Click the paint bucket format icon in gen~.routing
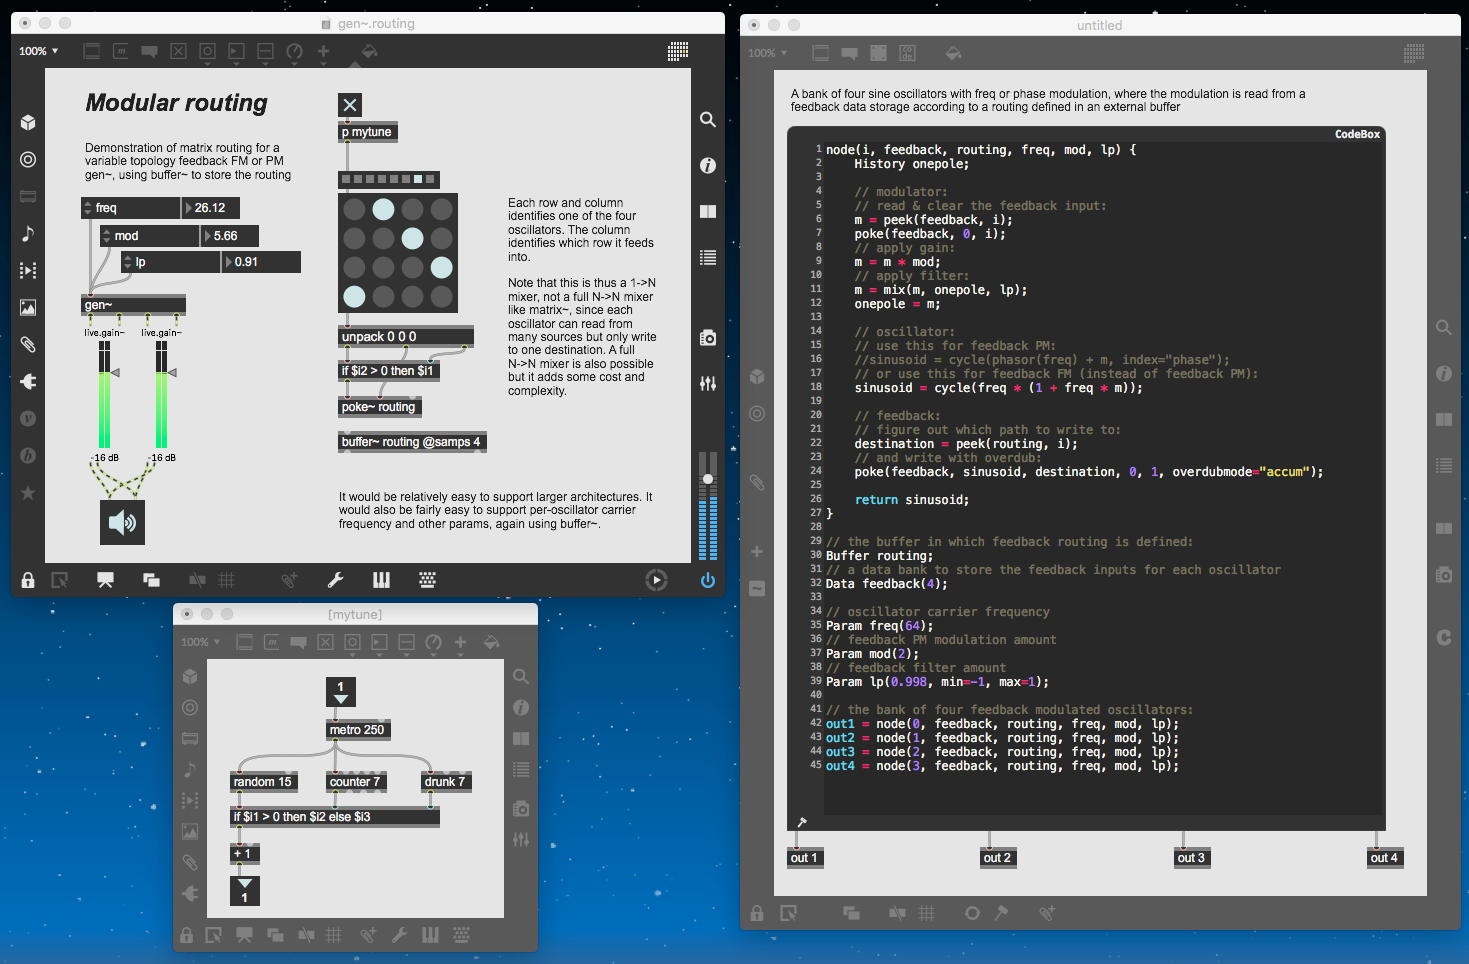Viewport: 1469px width, 964px height. click(x=368, y=51)
